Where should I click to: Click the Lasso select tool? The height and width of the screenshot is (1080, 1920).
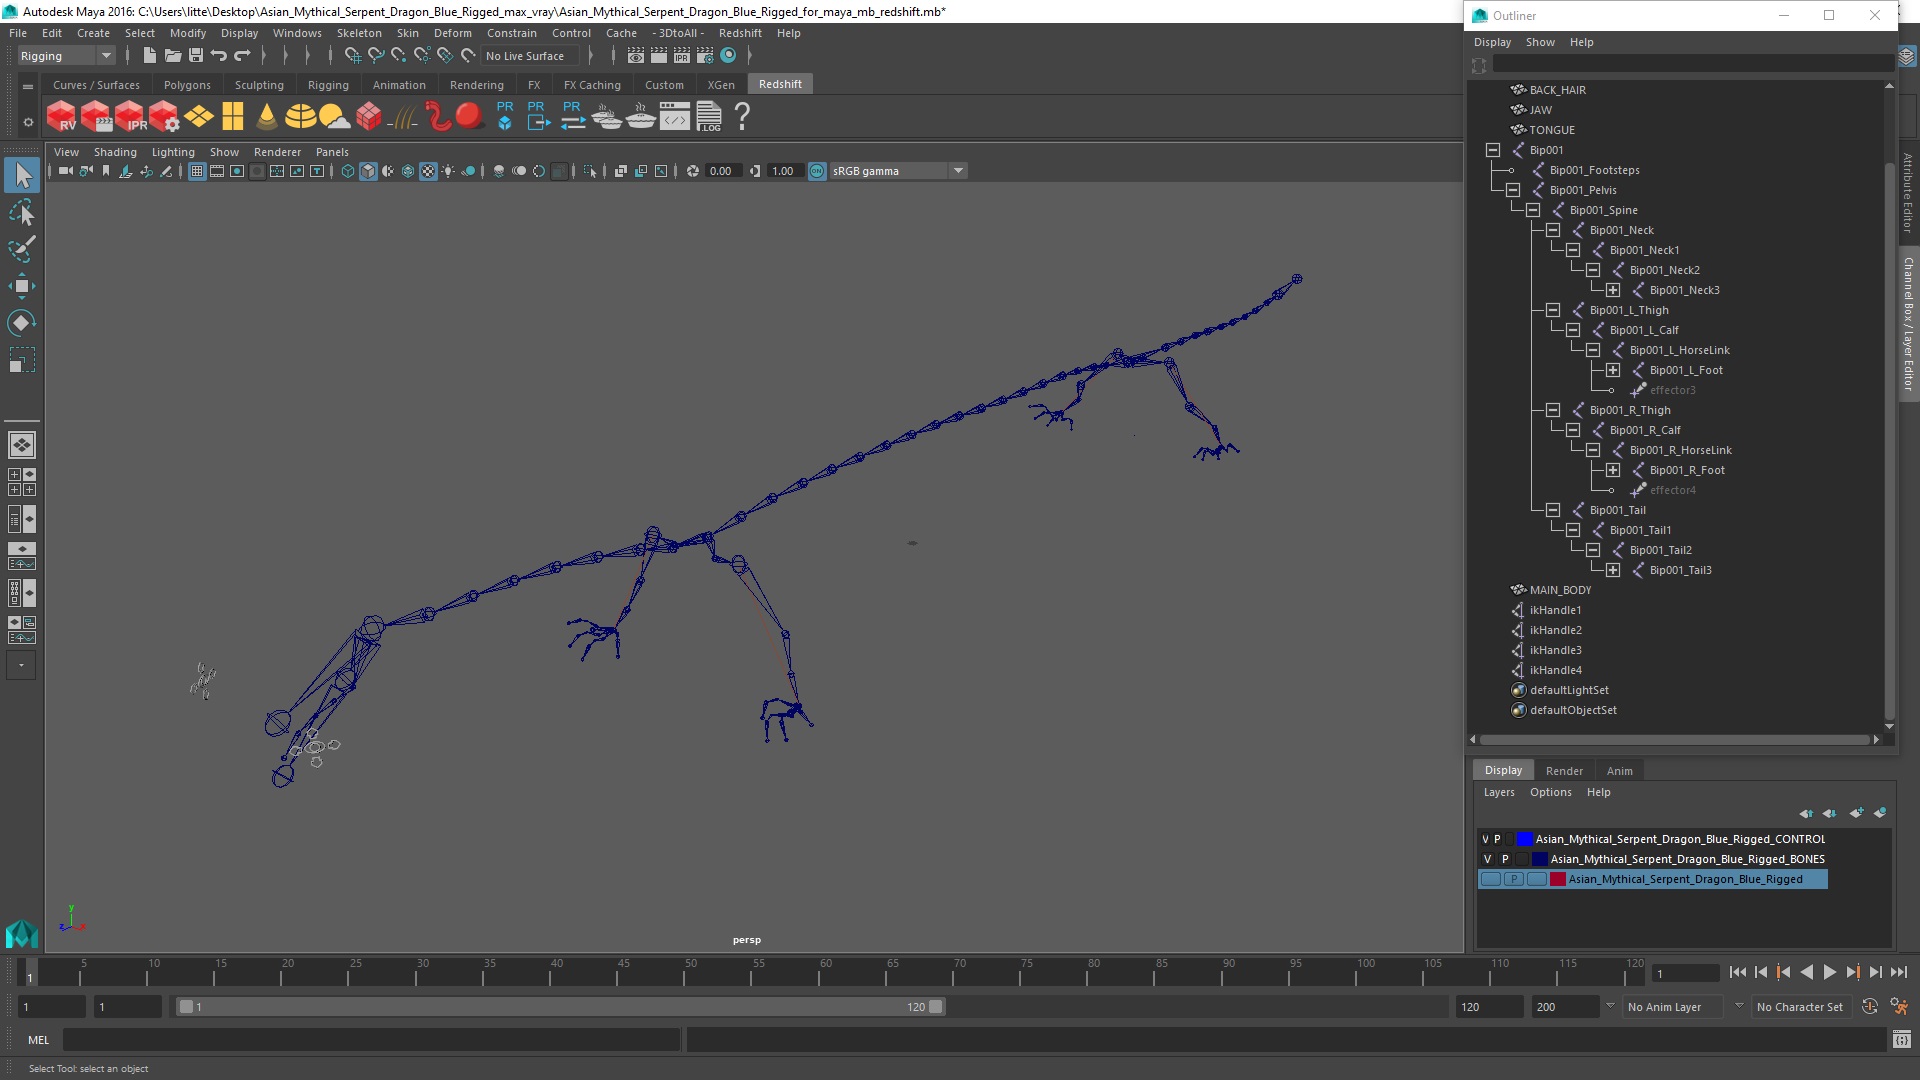tap(21, 212)
